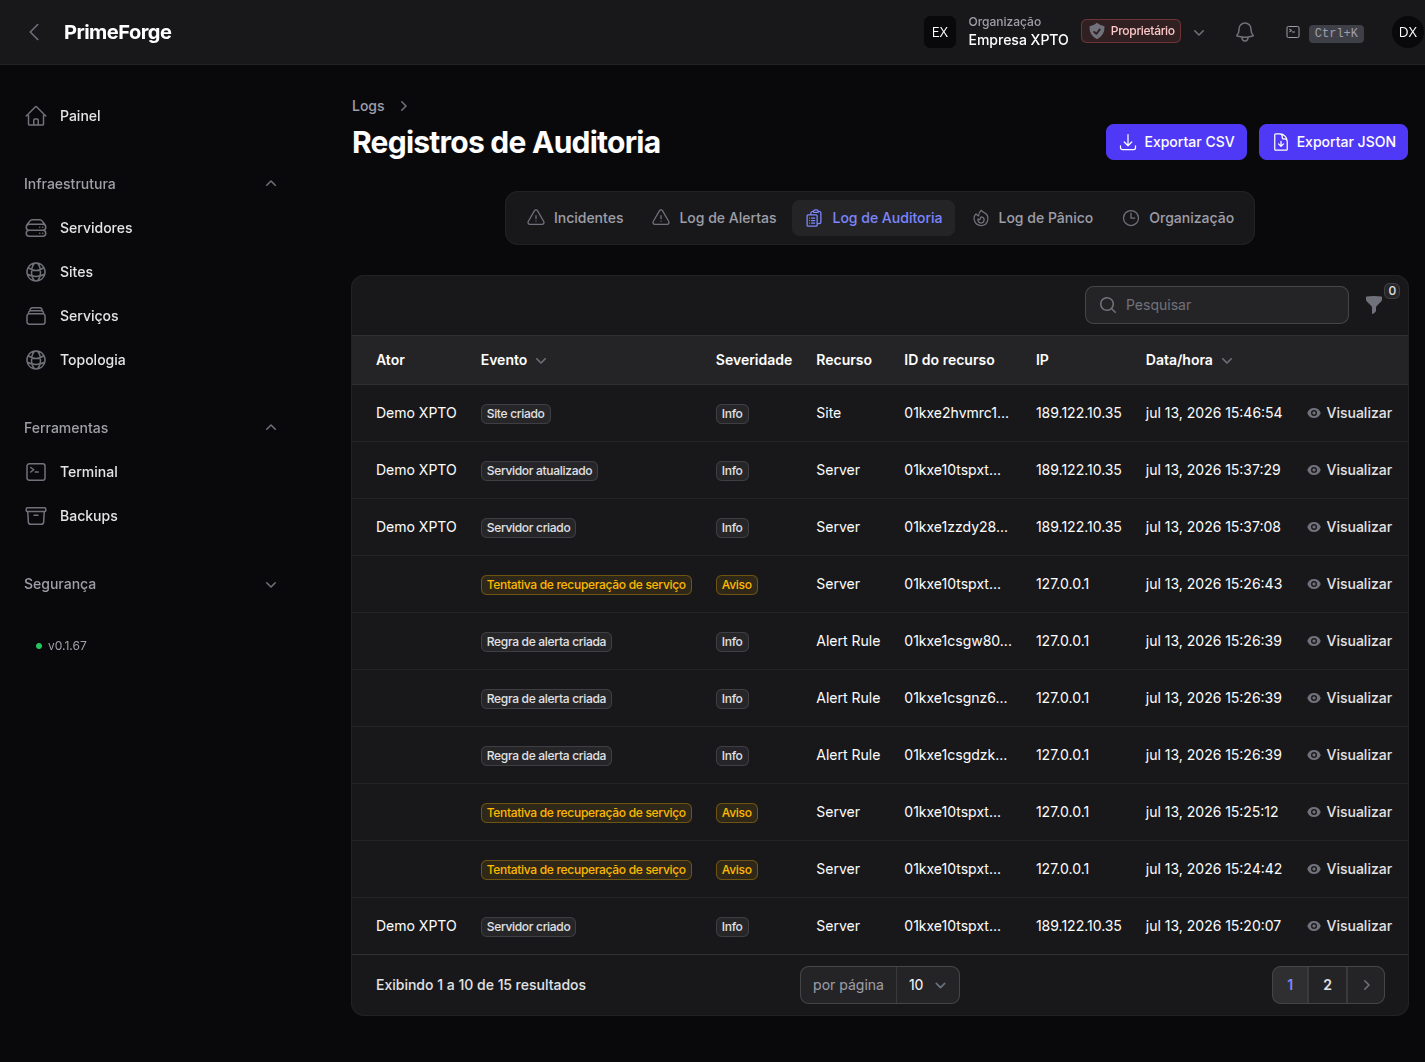The height and width of the screenshot is (1062, 1425).
Task: Sort by the Evento column
Action: click(513, 360)
